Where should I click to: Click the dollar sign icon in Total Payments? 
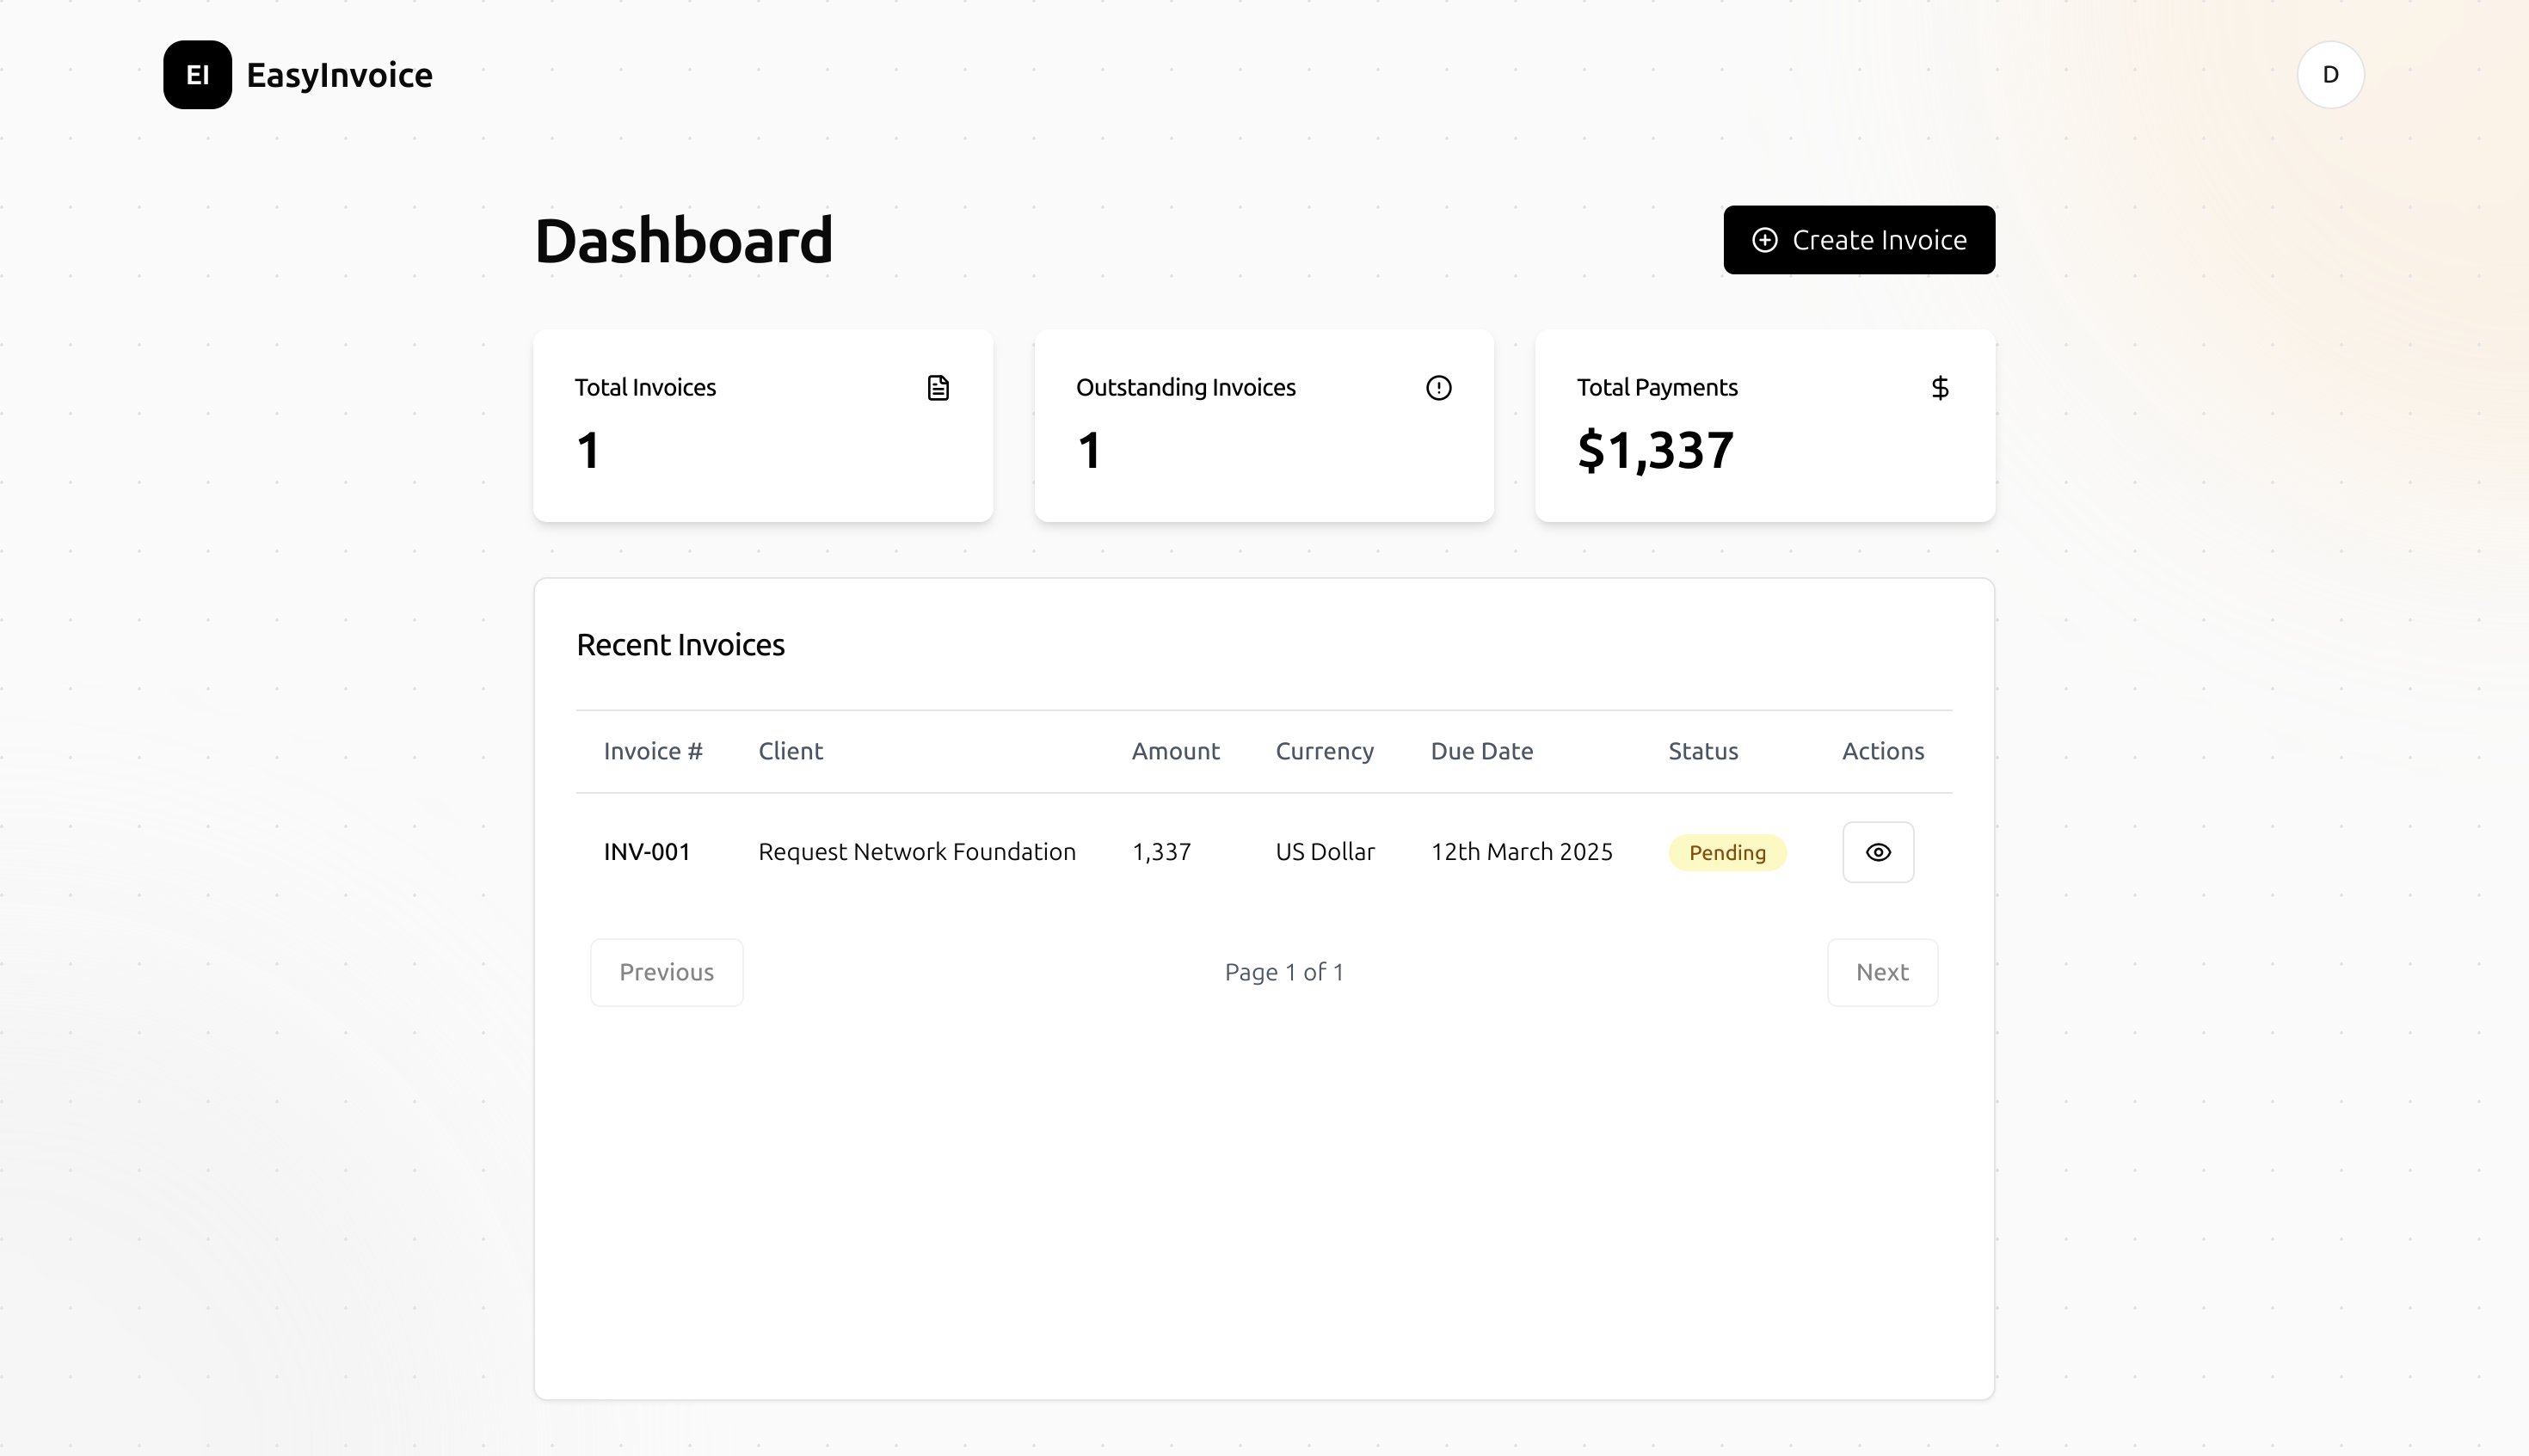tap(1938, 388)
